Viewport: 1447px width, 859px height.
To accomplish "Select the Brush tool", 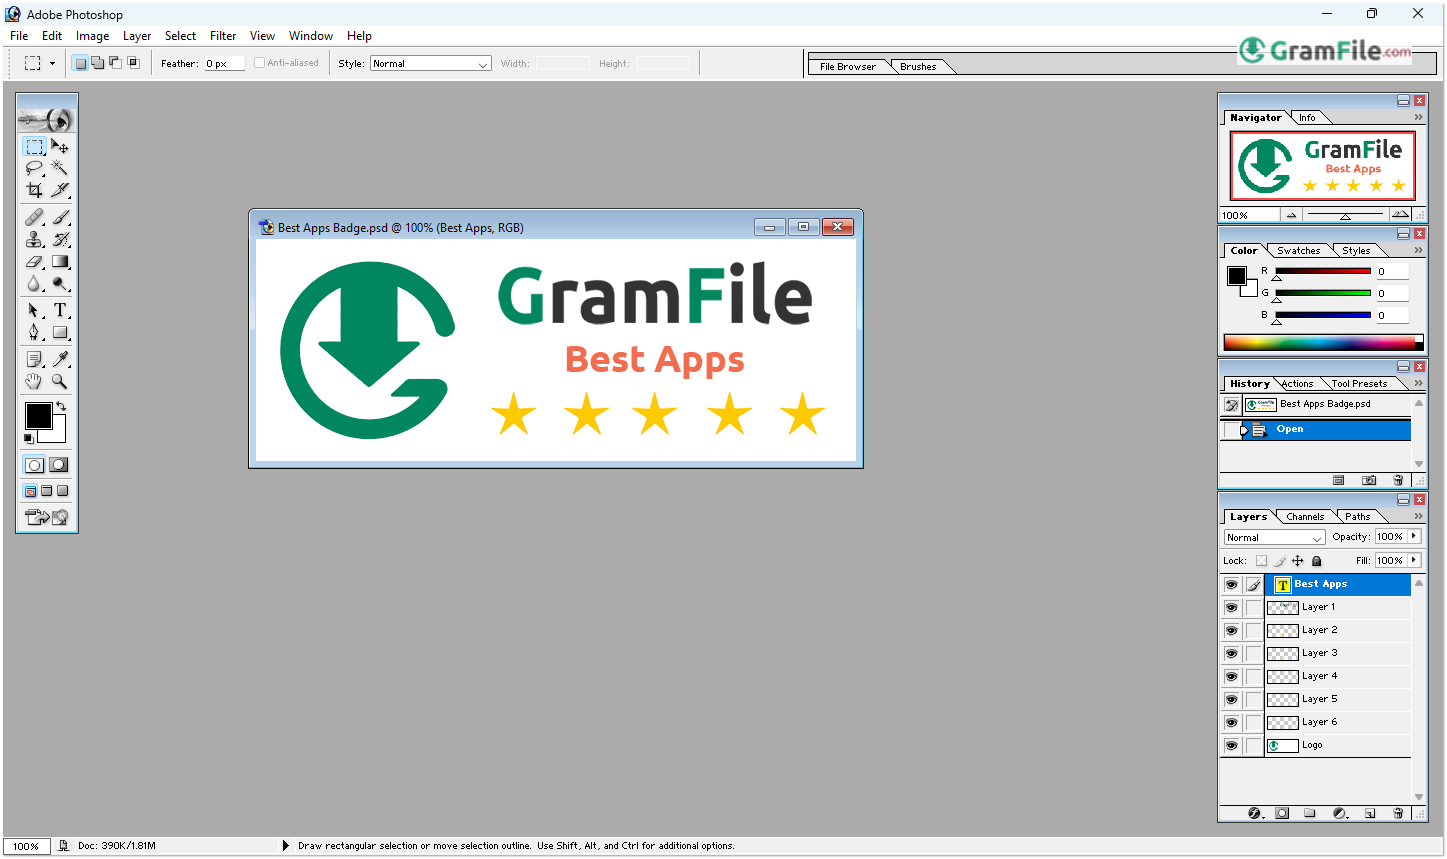I will 60,217.
